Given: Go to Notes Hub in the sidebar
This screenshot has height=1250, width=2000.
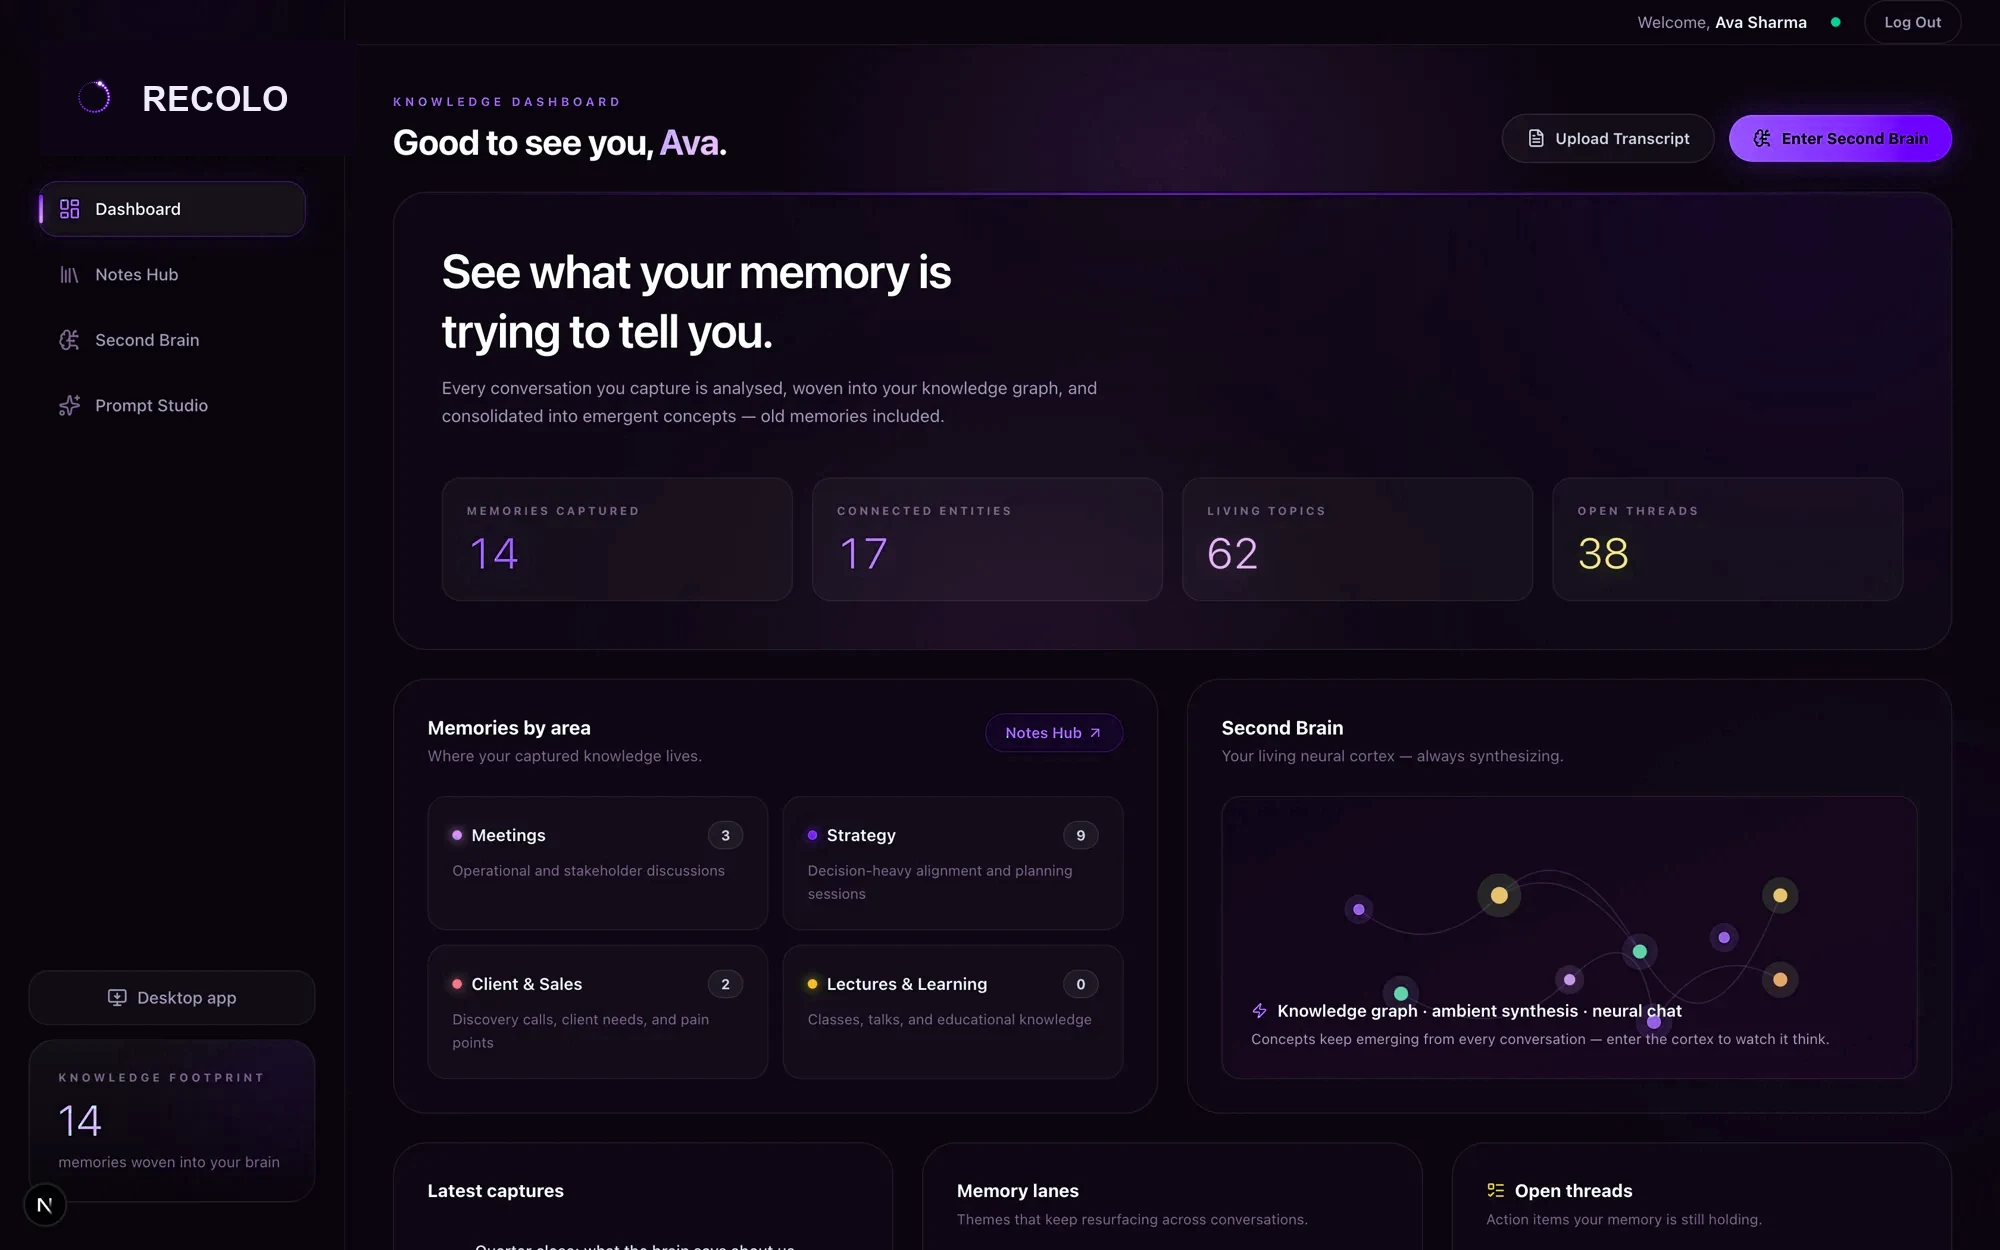Looking at the screenshot, I should coord(172,275).
